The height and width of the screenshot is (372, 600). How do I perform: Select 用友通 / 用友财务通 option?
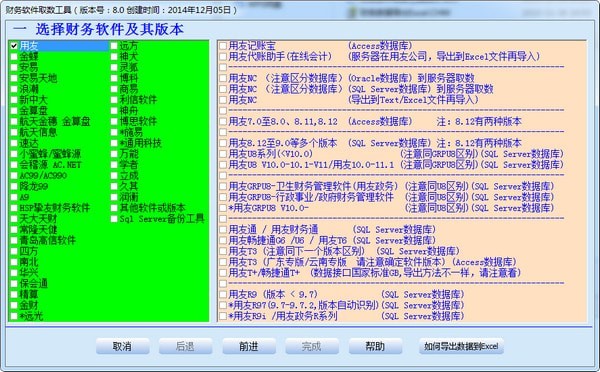click(x=223, y=230)
